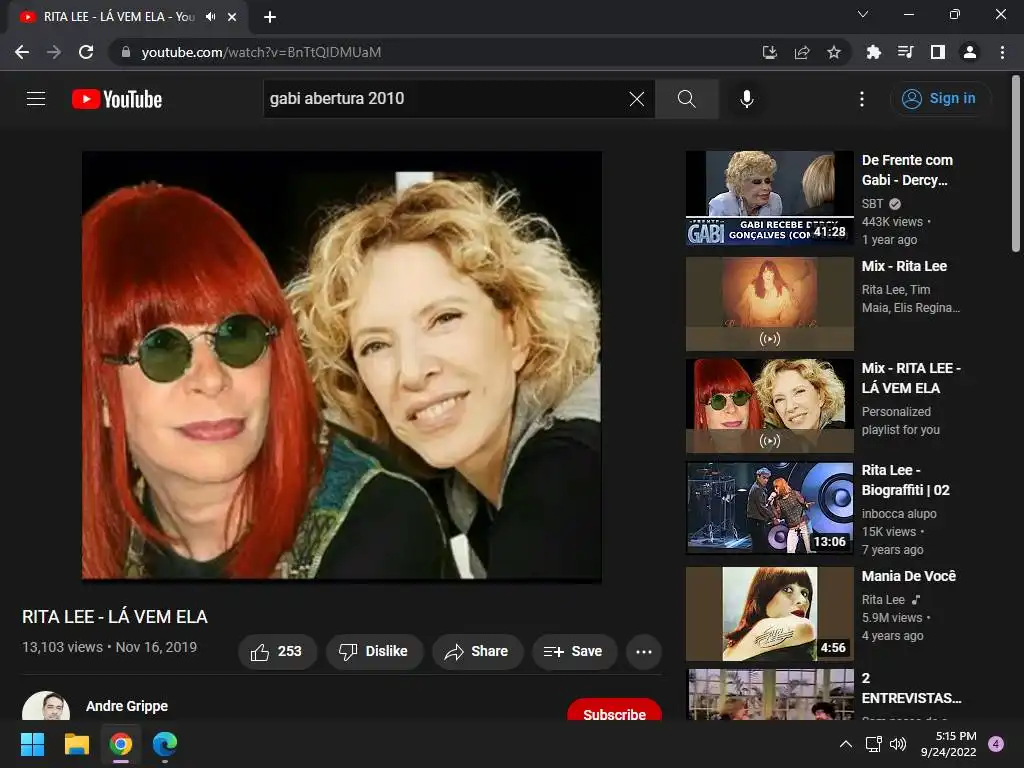The height and width of the screenshot is (768, 1024).
Task: Save the video to a playlist
Action: click(x=574, y=651)
